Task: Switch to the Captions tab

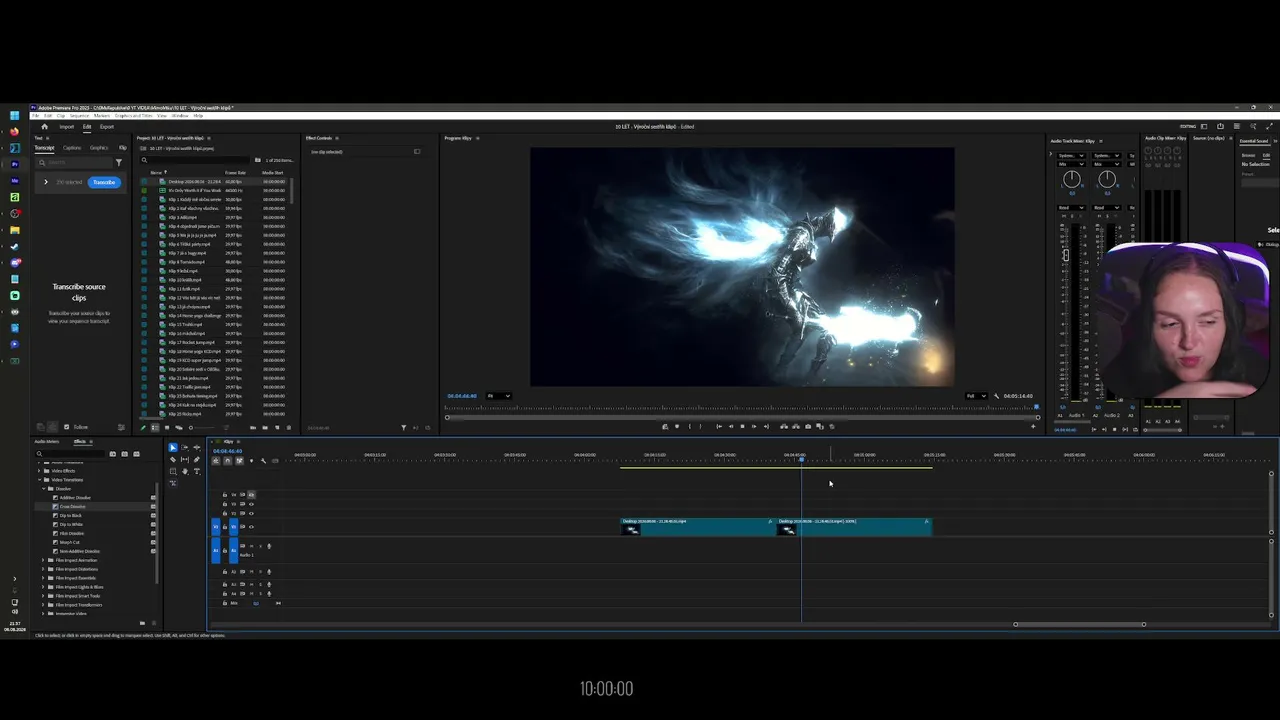Action: 72,148
